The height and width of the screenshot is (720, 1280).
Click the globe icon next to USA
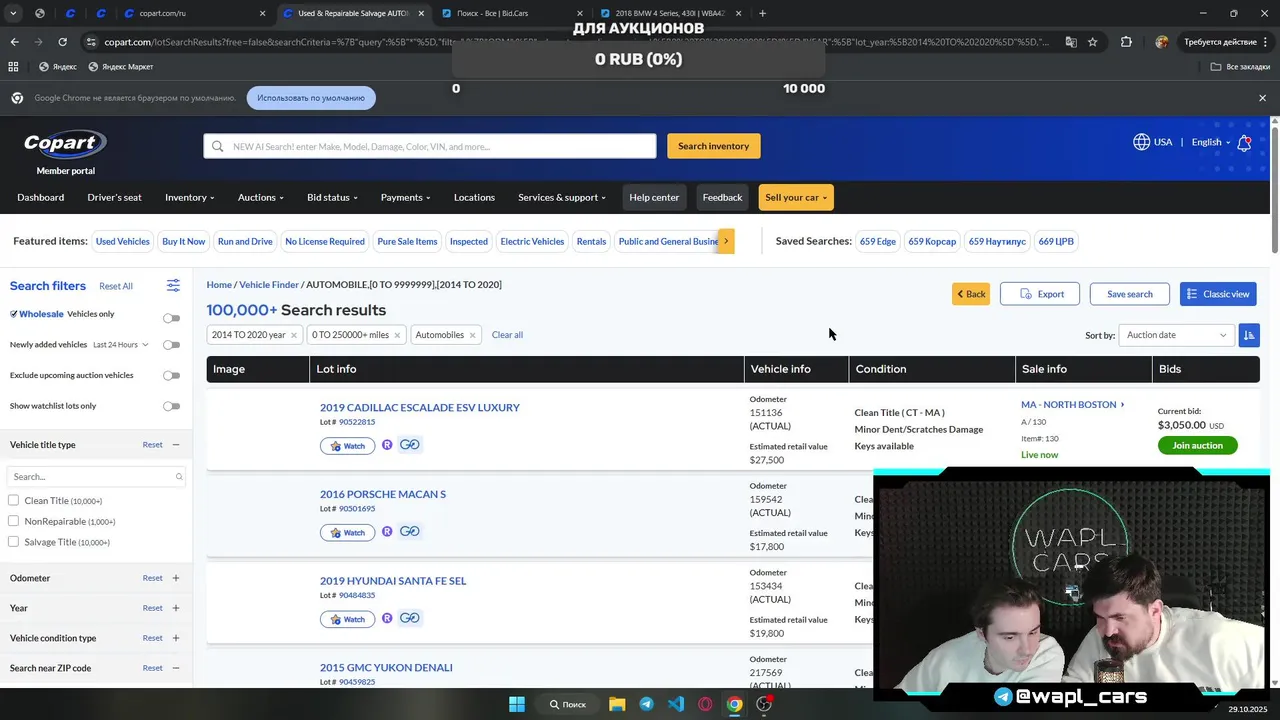point(1141,142)
